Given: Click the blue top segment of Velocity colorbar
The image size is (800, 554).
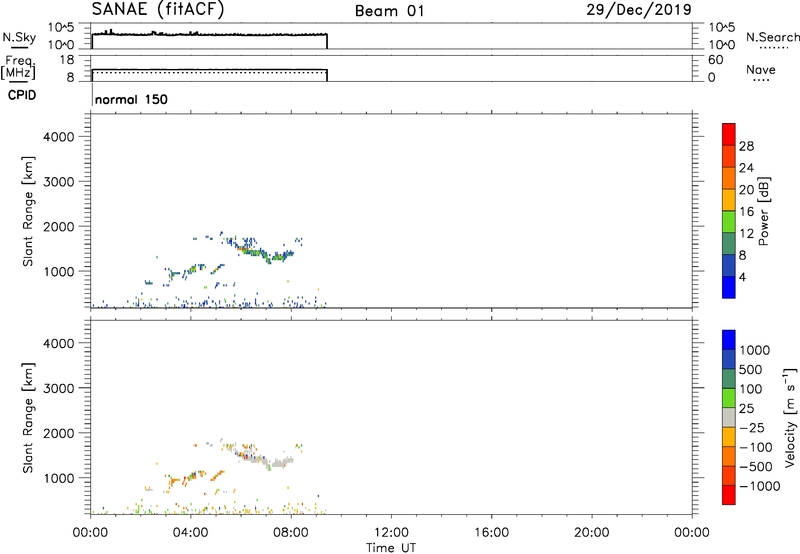Looking at the screenshot, I should tap(729, 340).
